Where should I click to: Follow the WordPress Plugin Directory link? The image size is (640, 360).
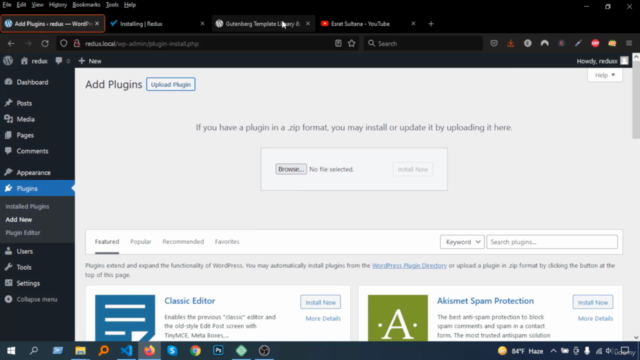(x=409, y=265)
